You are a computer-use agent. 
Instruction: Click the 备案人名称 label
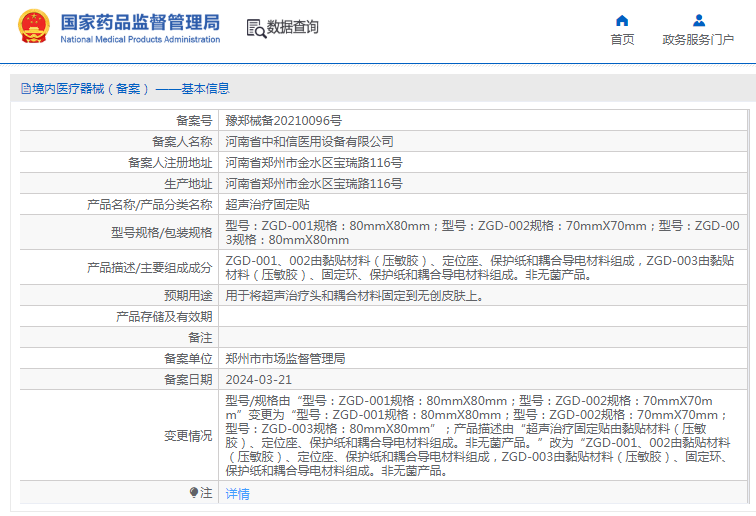182,141
